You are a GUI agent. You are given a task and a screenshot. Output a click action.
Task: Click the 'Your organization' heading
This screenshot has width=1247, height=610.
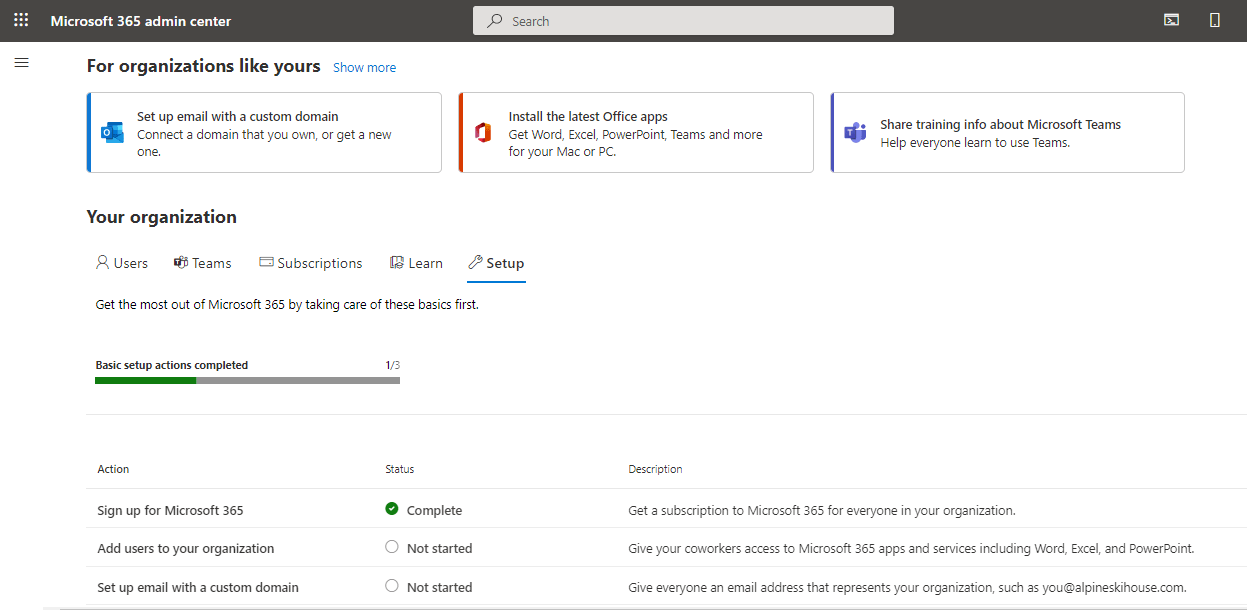coord(162,217)
